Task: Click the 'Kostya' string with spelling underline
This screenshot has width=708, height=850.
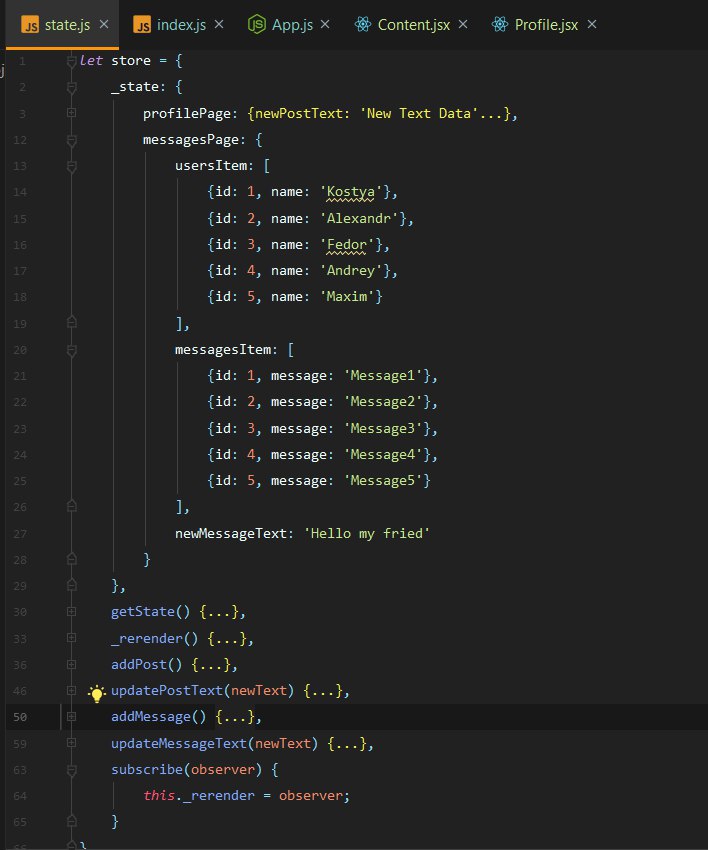Action: coord(351,192)
